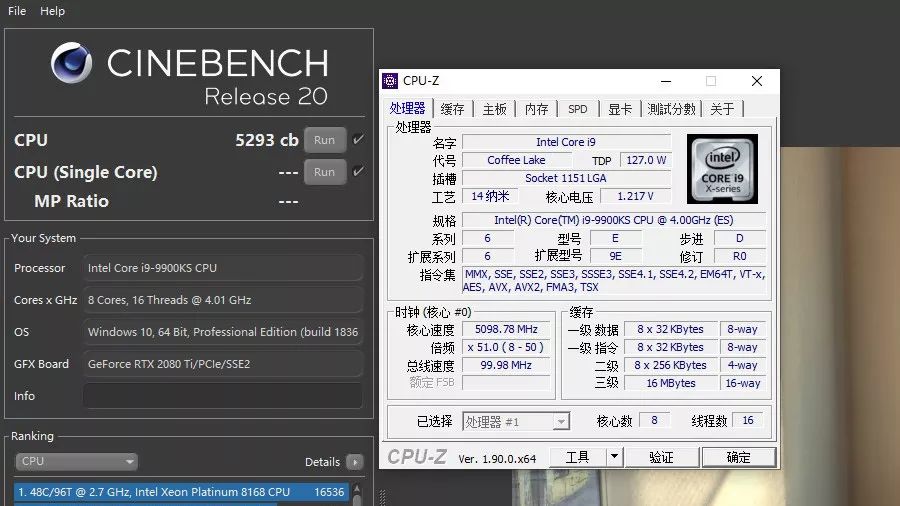Click the Ver. 1.90.0.x64 version text

point(497,458)
